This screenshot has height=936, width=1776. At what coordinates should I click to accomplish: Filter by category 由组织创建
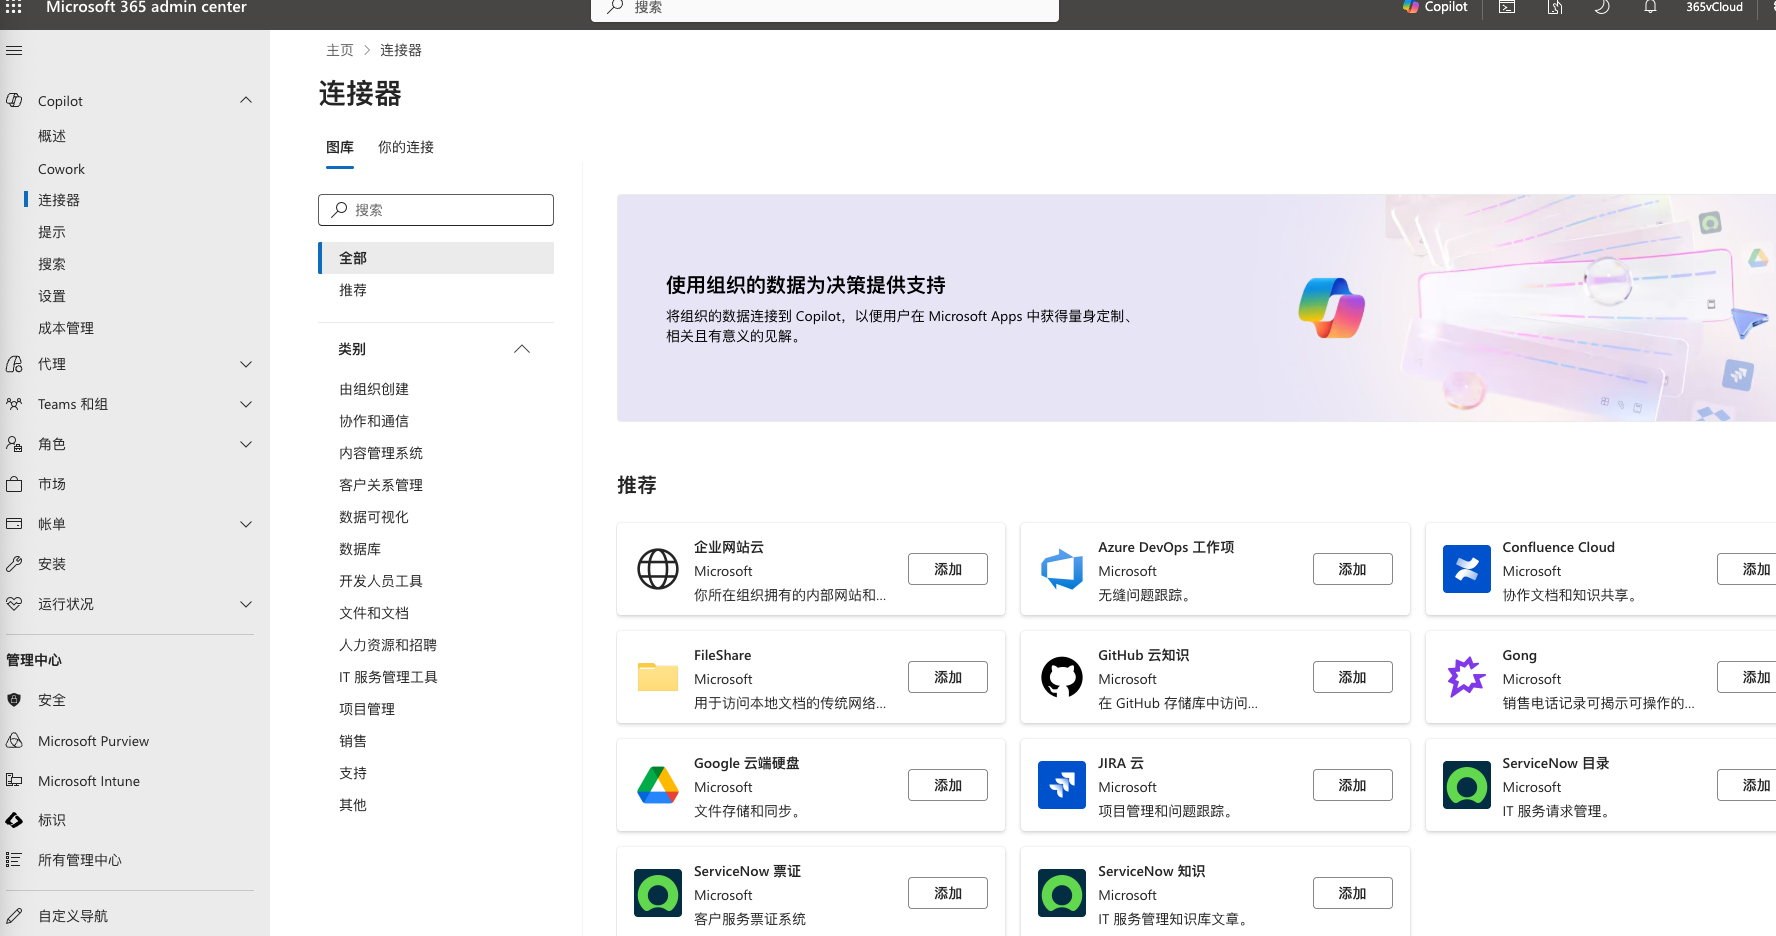[374, 389]
